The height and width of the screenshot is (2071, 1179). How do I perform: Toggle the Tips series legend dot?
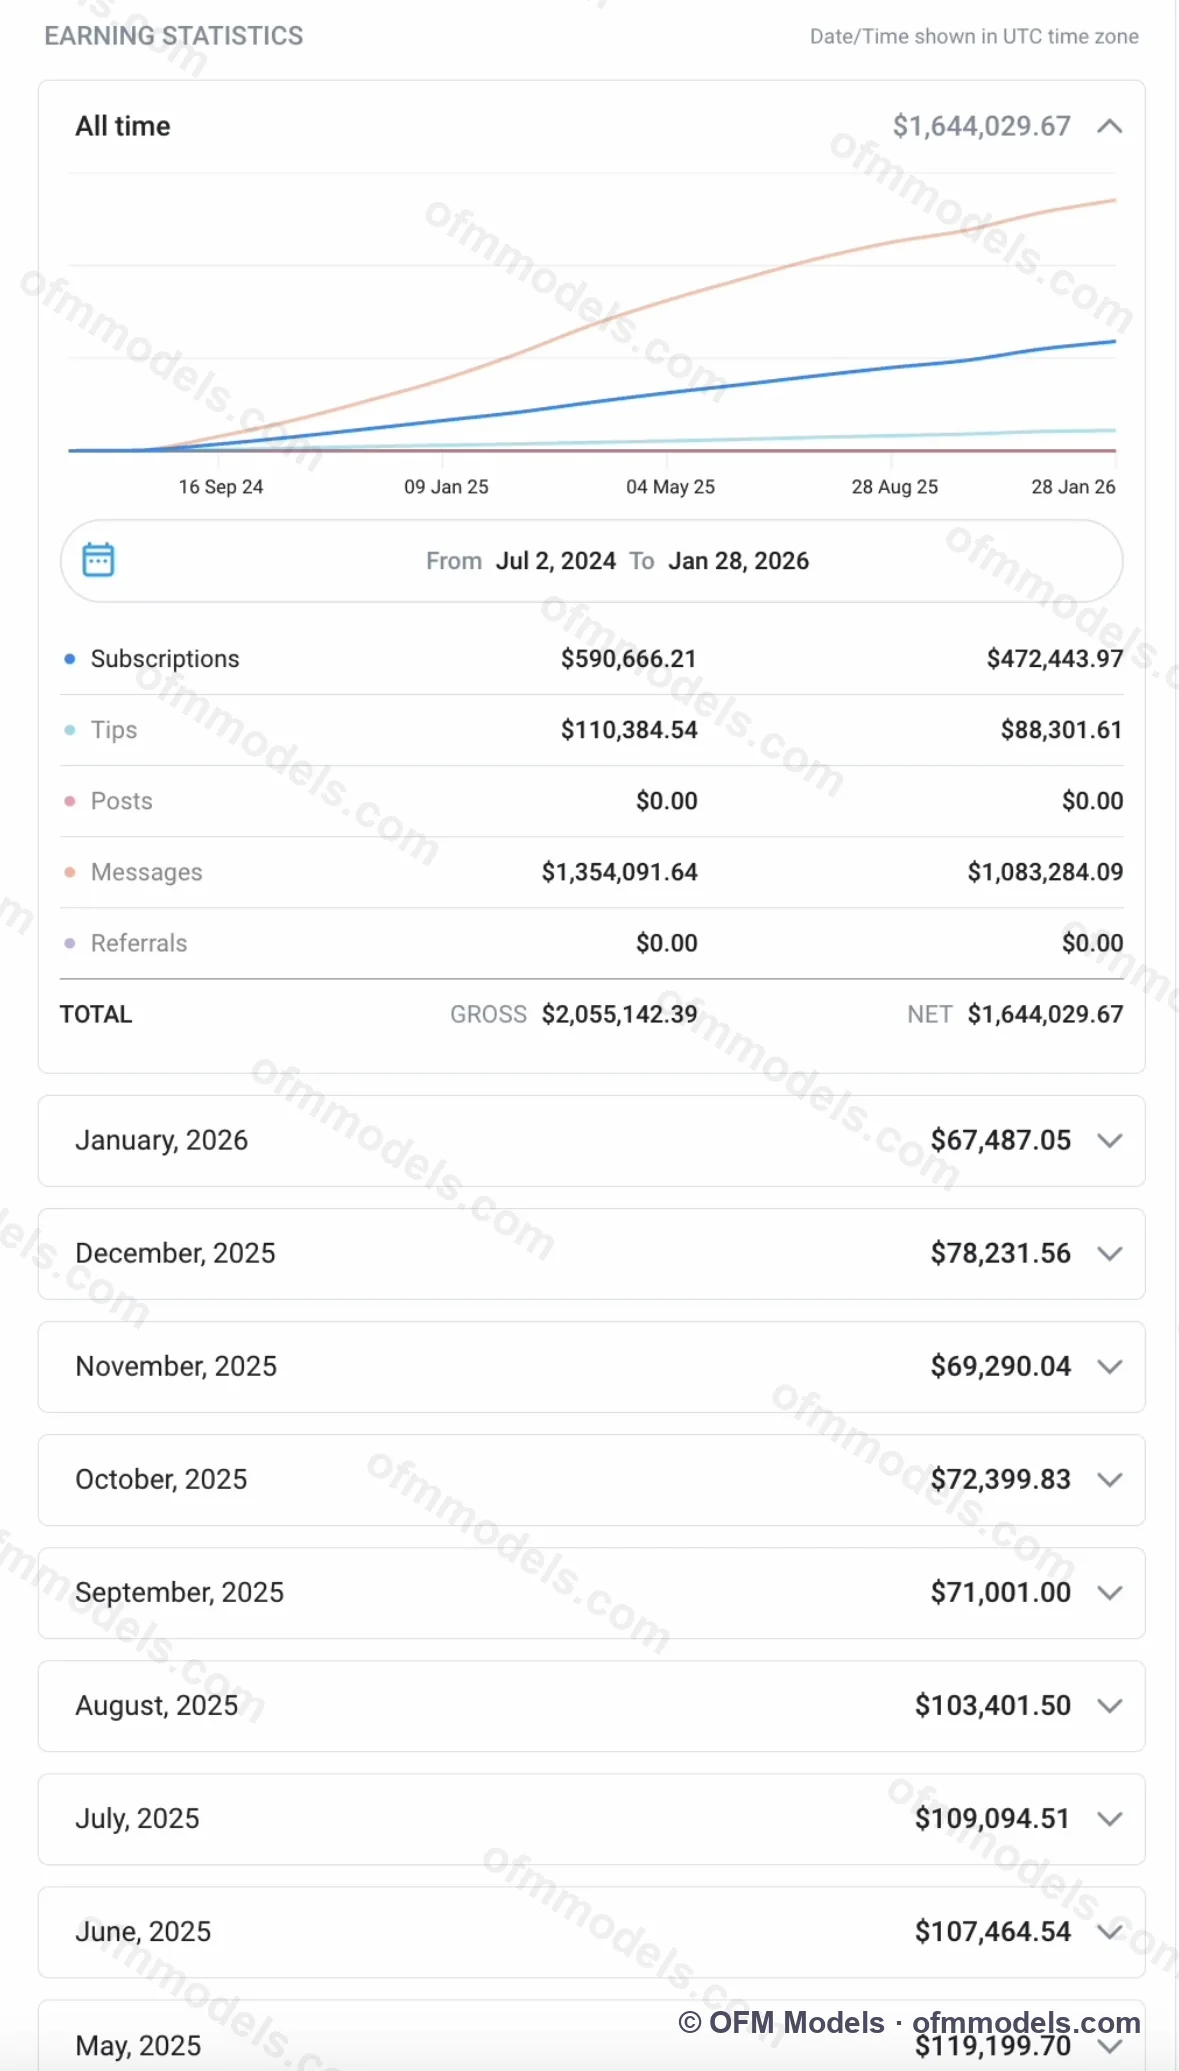[70, 730]
